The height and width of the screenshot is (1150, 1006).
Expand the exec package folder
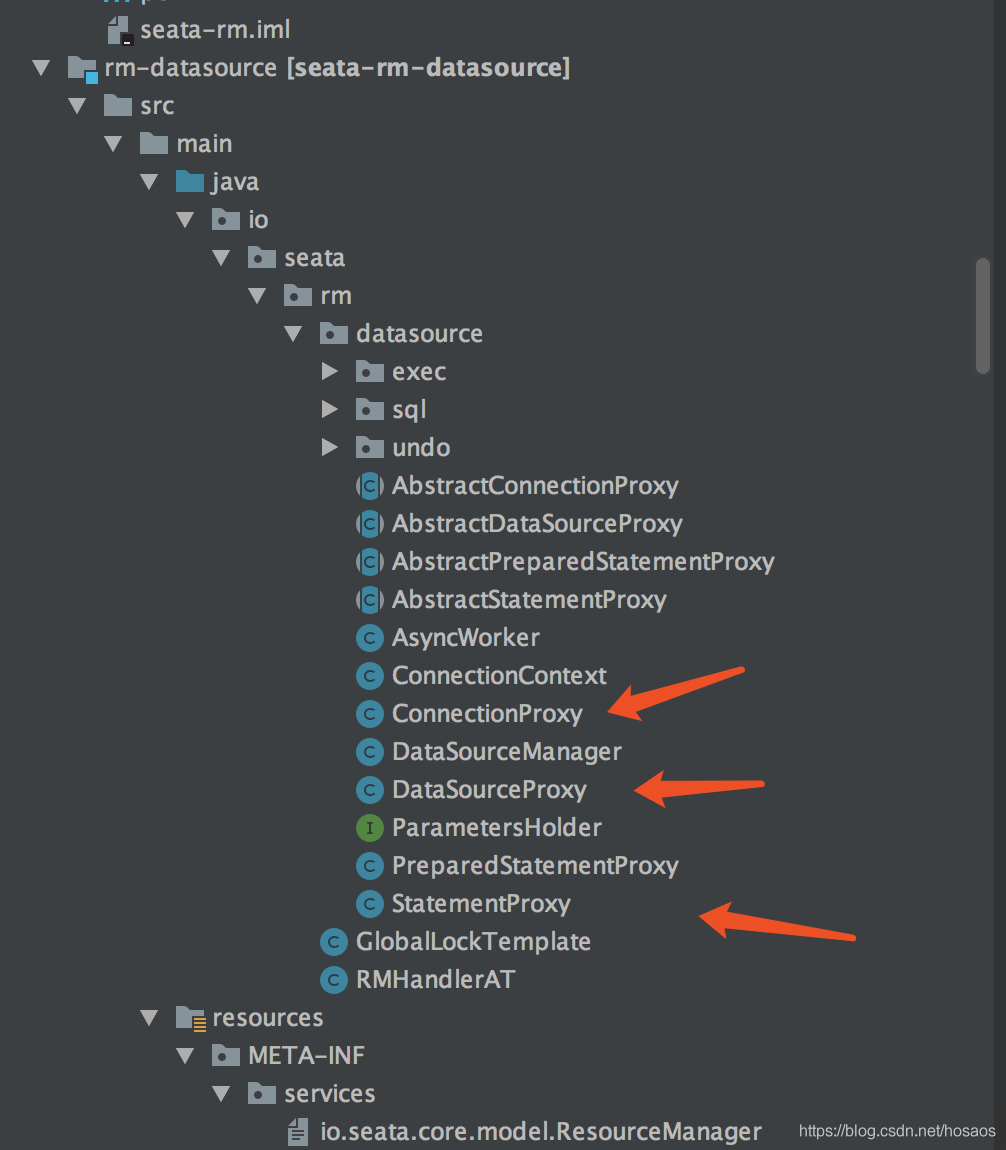click(x=330, y=372)
